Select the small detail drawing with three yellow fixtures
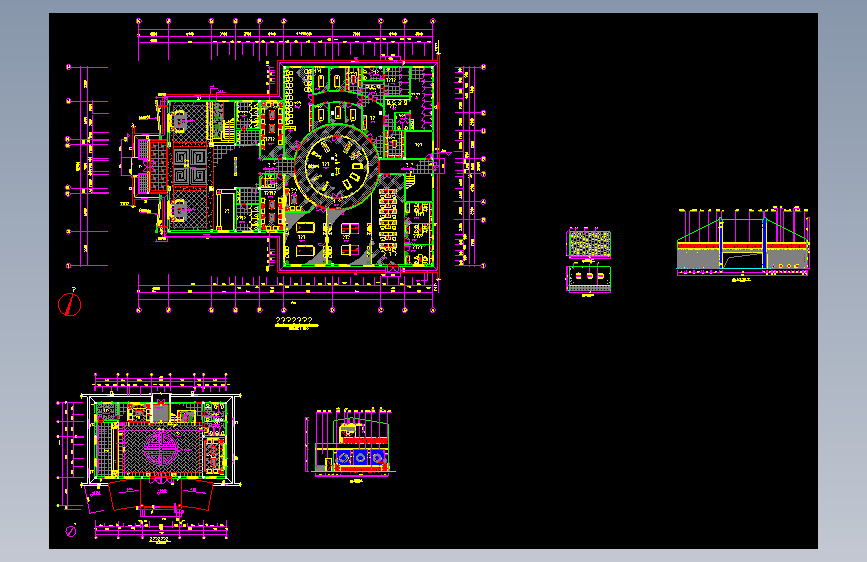The image size is (867, 562). click(589, 279)
